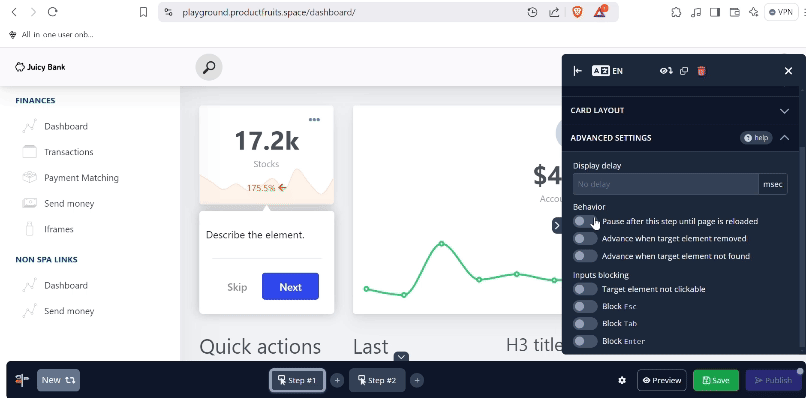Viewport: 806px width, 398px height.
Task: Select the Step #2 tab
Action: pyautogui.click(x=377, y=381)
